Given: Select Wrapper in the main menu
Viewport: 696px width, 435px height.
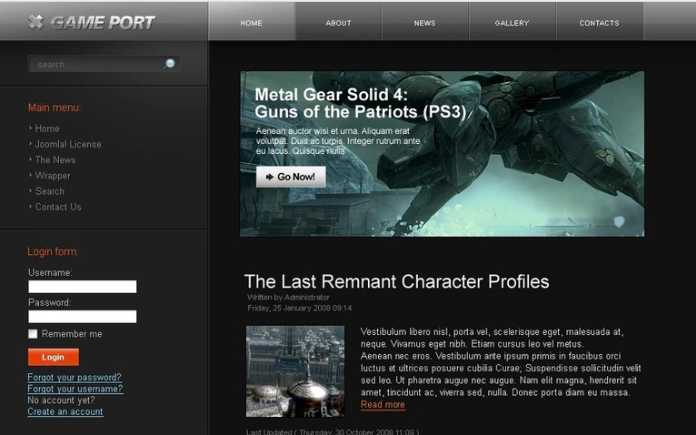Looking at the screenshot, I should click(x=52, y=175).
